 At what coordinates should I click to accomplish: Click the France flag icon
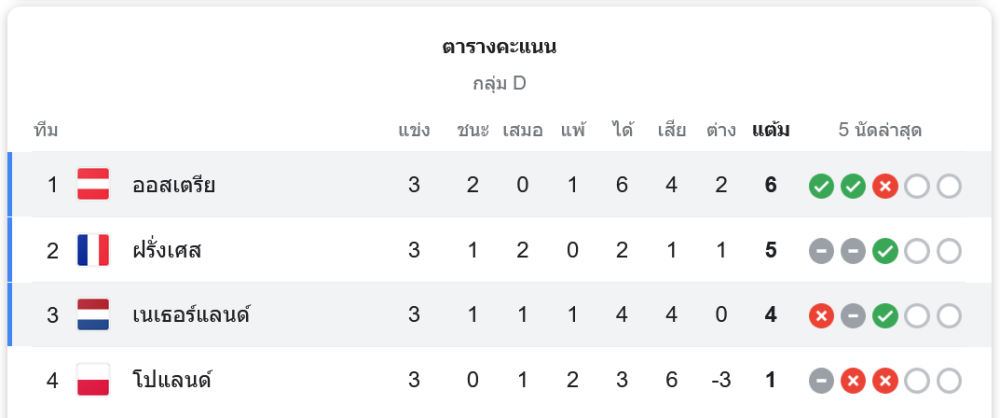click(x=93, y=250)
